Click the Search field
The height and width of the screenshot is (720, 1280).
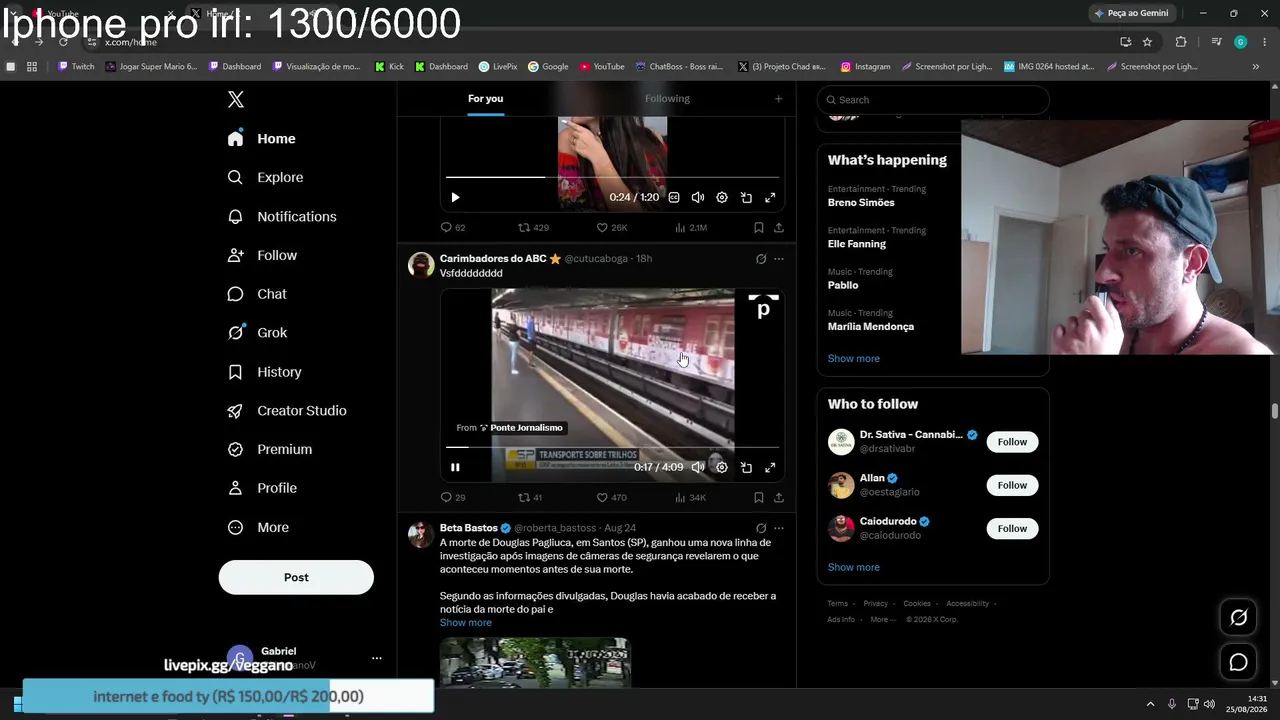pos(933,100)
